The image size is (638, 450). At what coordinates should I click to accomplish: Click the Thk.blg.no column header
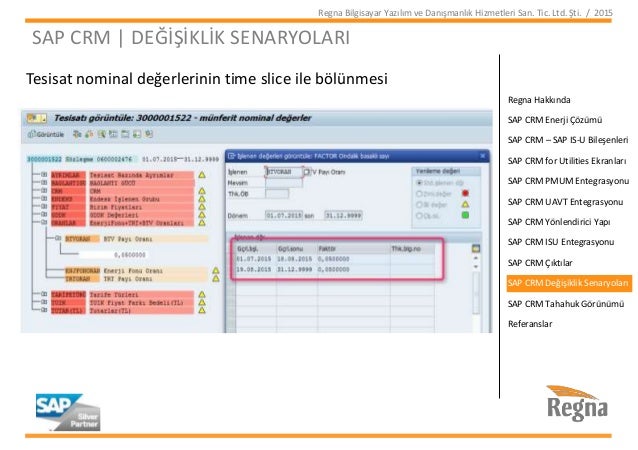[x=412, y=249]
